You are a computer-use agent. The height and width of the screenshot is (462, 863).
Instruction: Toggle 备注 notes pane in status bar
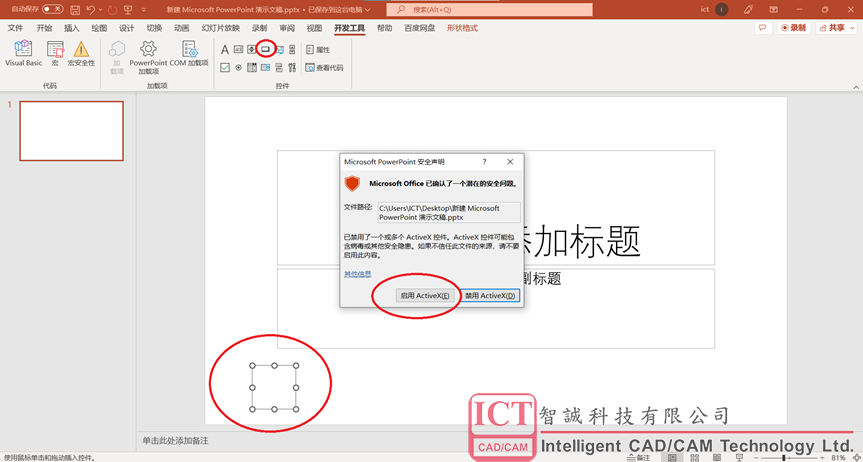tap(638, 458)
